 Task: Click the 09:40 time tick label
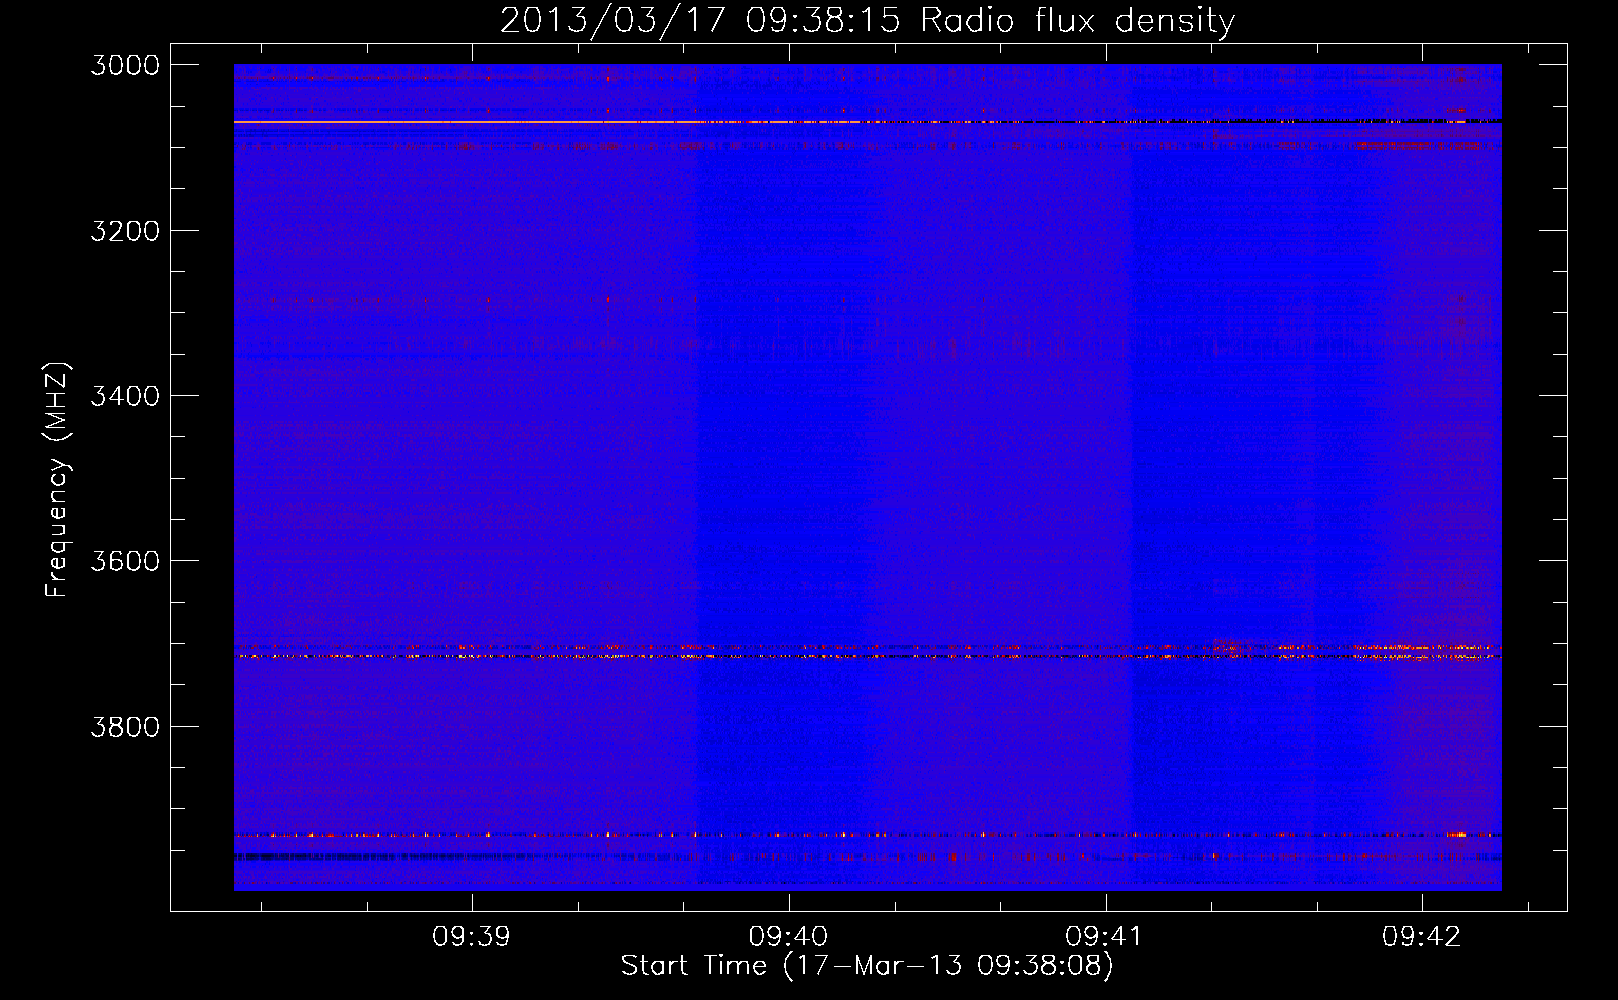pos(788,937)
